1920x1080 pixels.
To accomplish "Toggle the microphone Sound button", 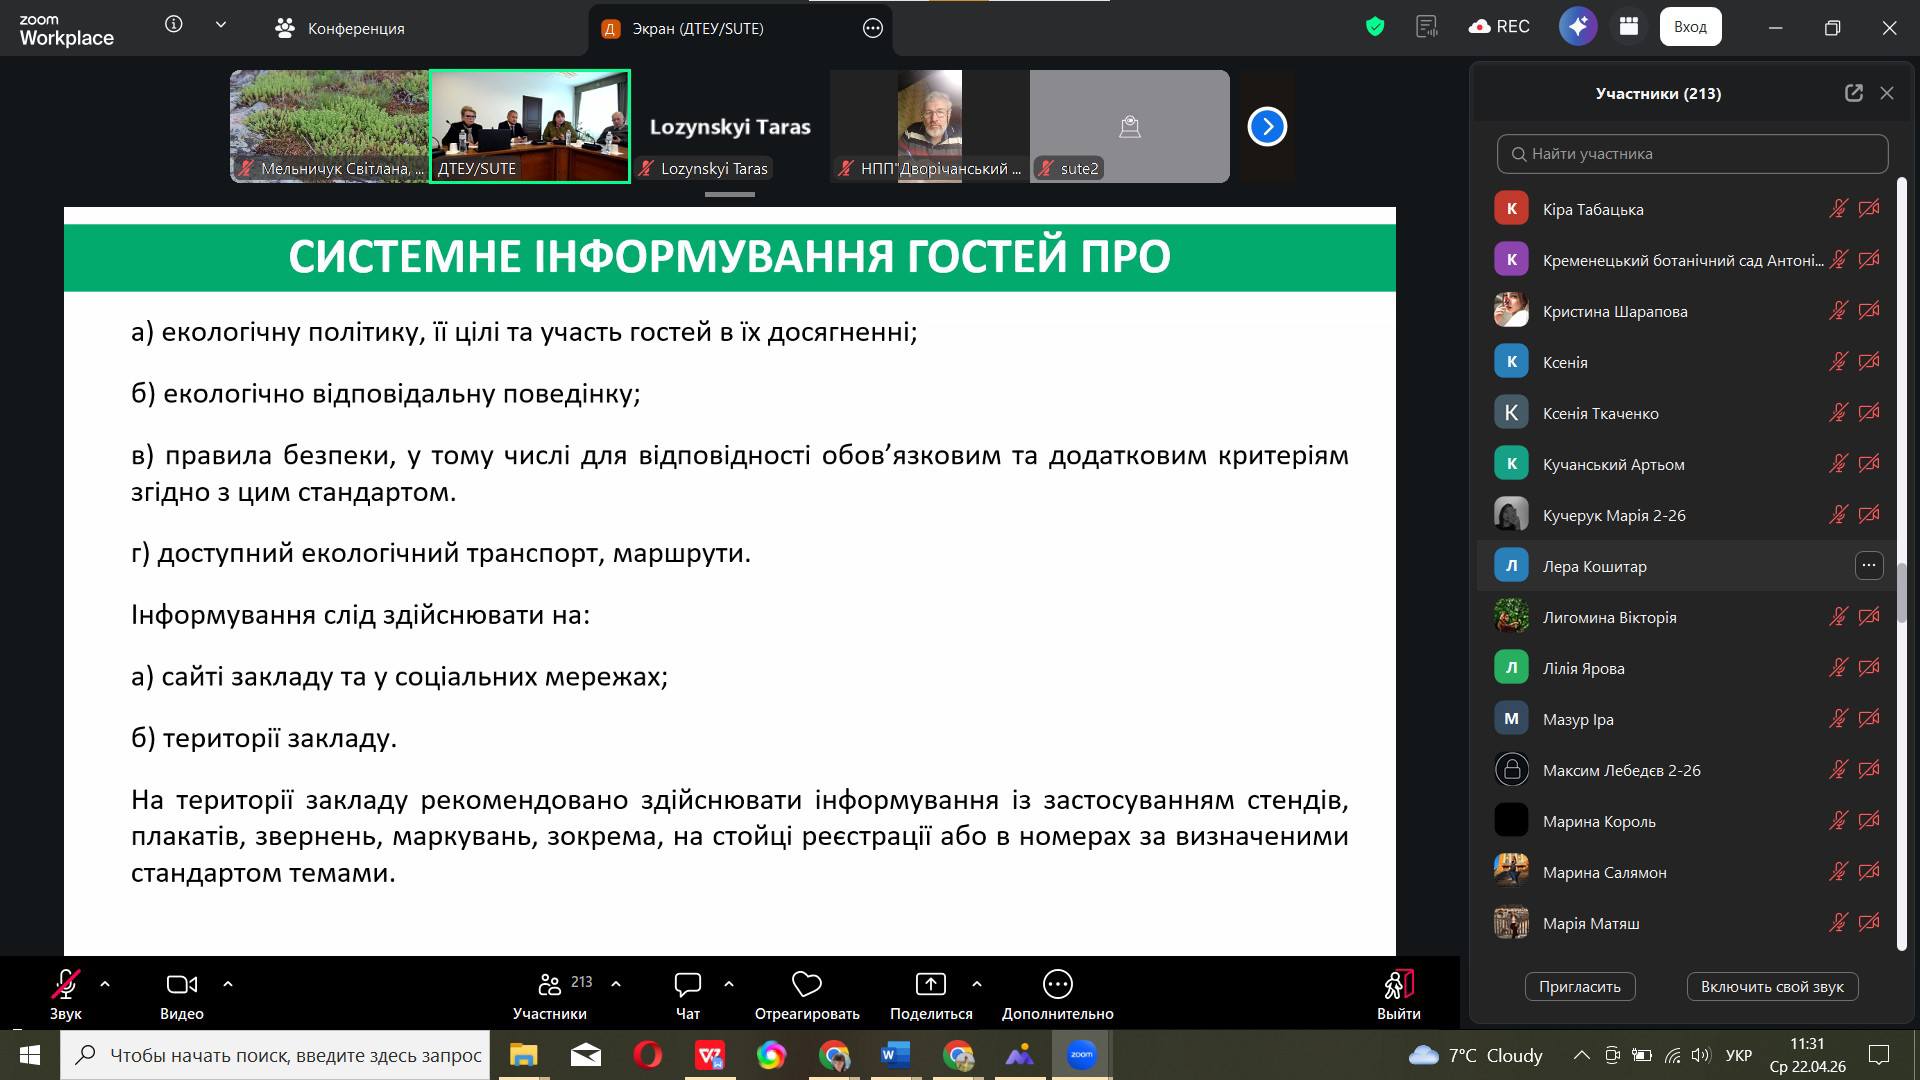I will [65, 985].
